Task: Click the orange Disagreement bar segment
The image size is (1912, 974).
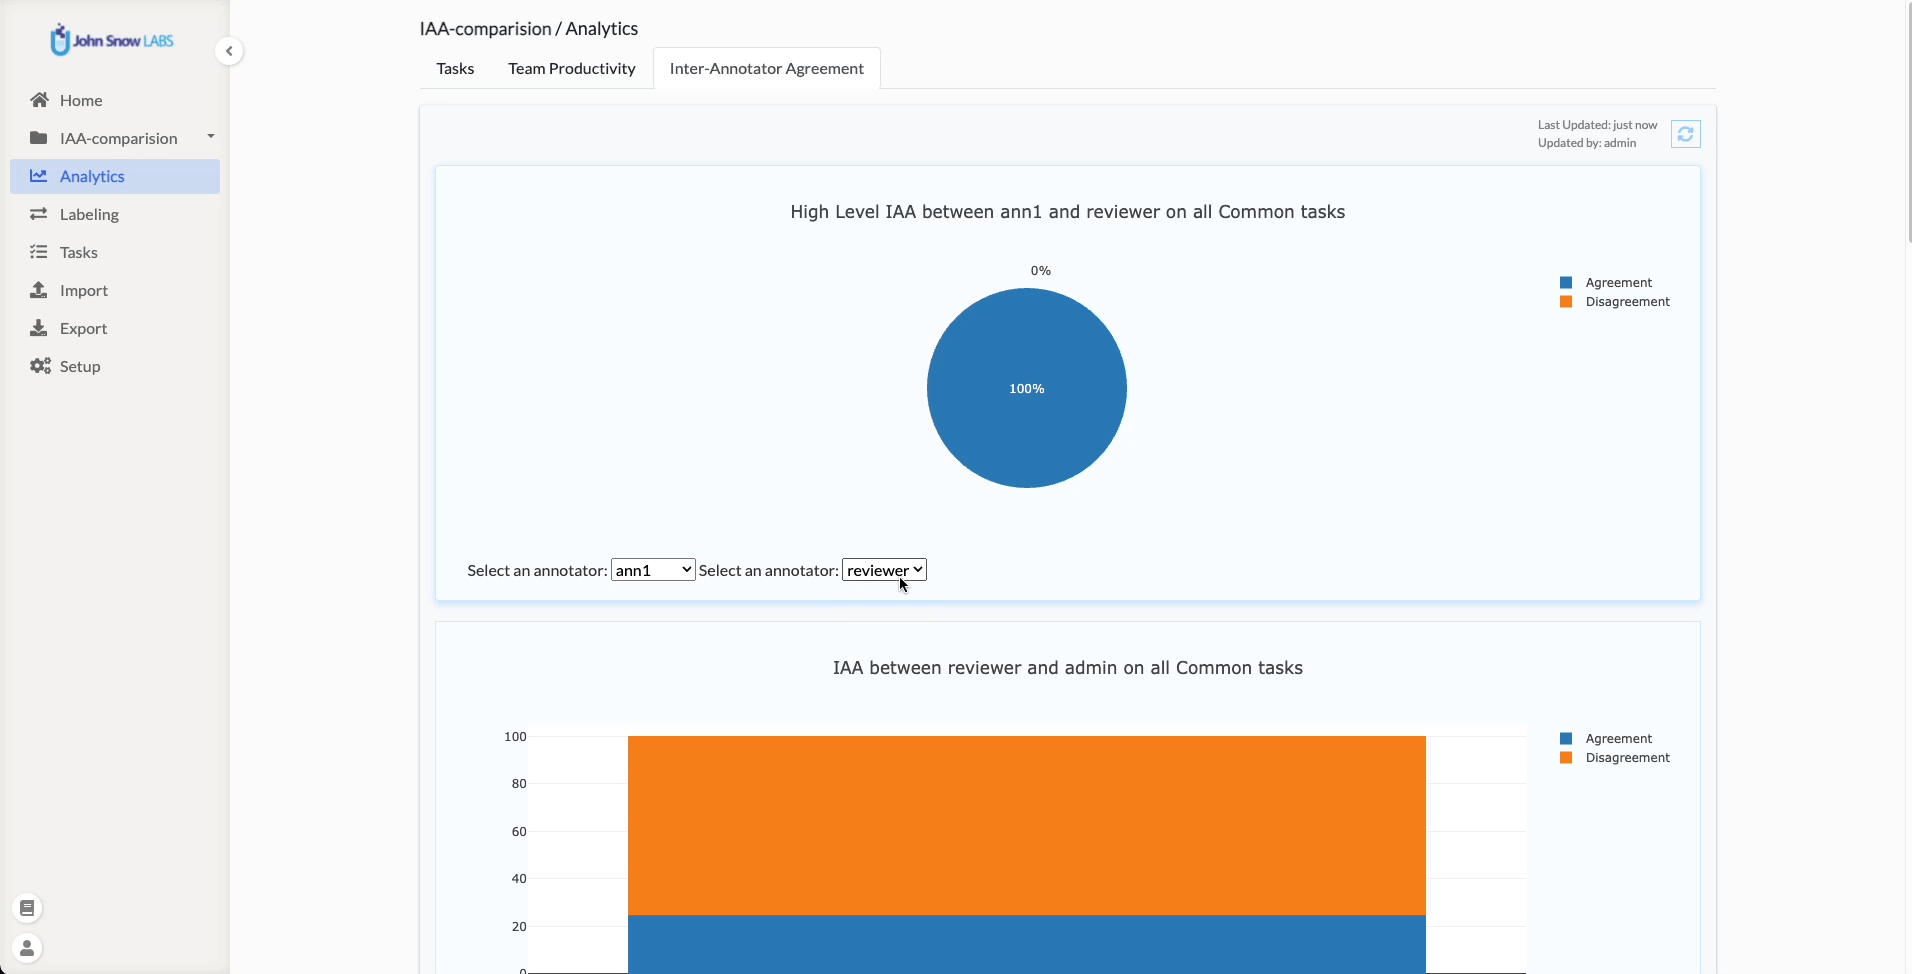Action: click(x=1027, y=825)
